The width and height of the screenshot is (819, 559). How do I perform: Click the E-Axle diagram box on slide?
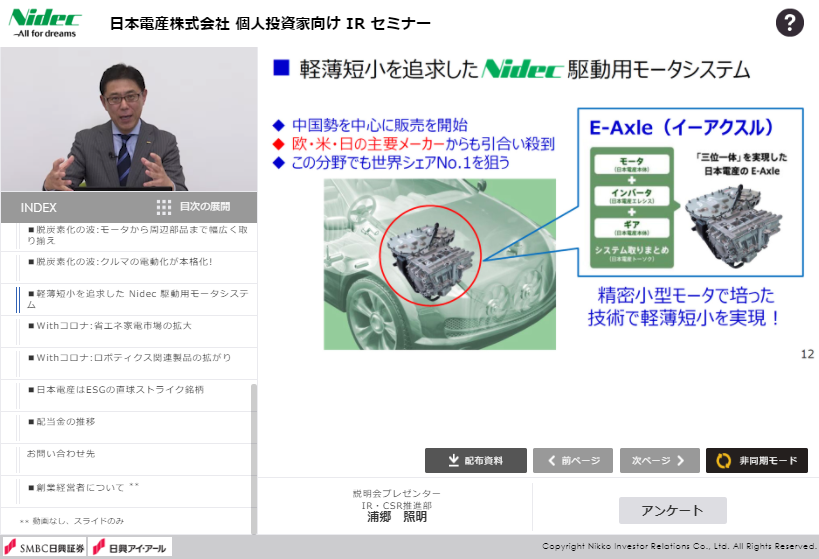[690, 192]
